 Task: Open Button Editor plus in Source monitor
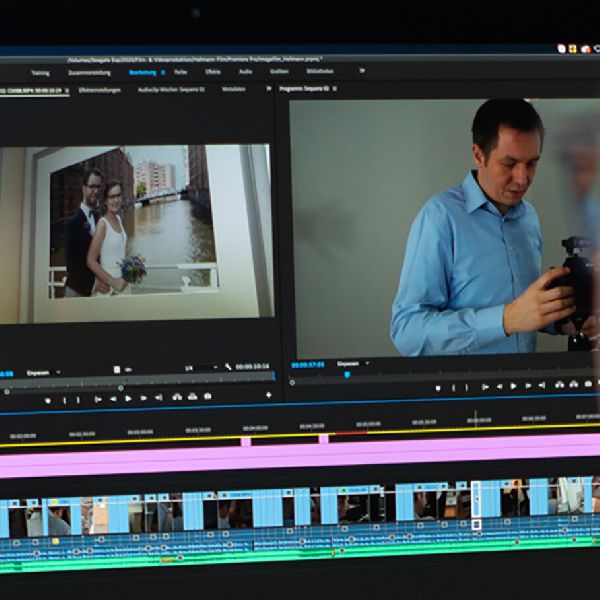coord(268,396)
